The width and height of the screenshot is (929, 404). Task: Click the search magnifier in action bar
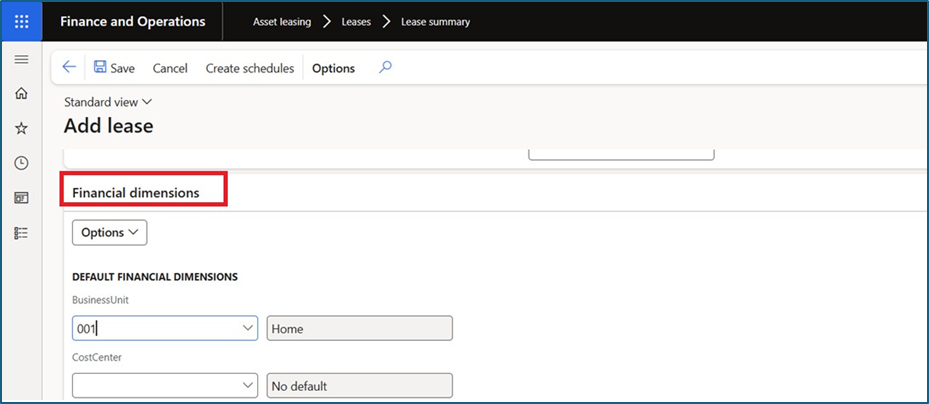click(x=385, y=68)
